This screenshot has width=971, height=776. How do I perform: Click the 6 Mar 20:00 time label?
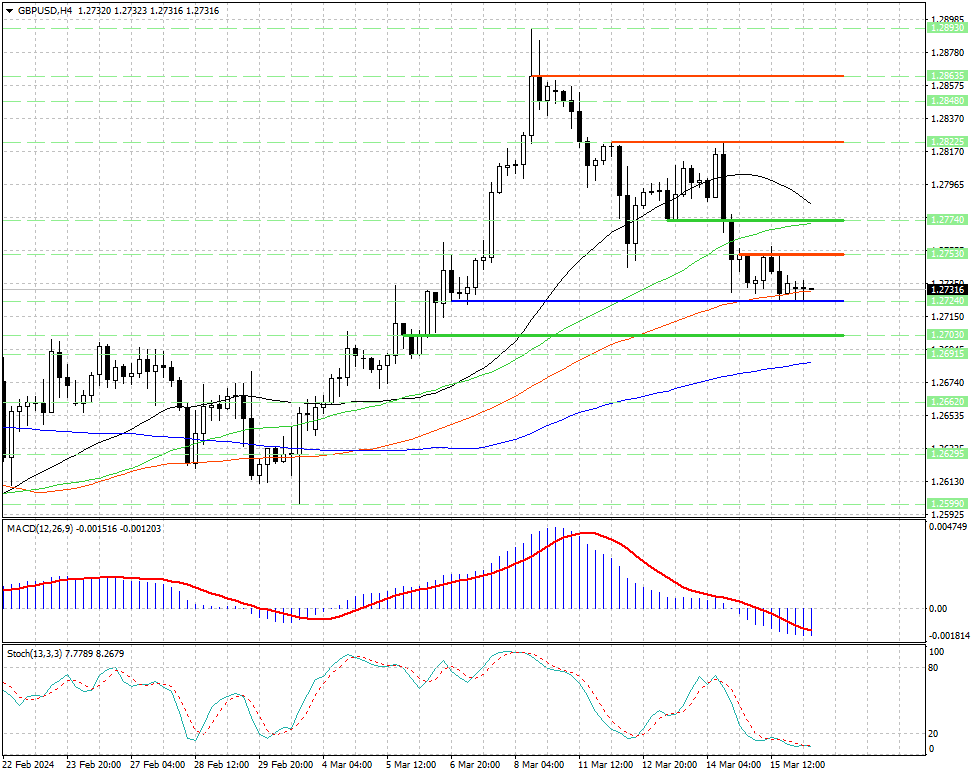click(474, 764)
